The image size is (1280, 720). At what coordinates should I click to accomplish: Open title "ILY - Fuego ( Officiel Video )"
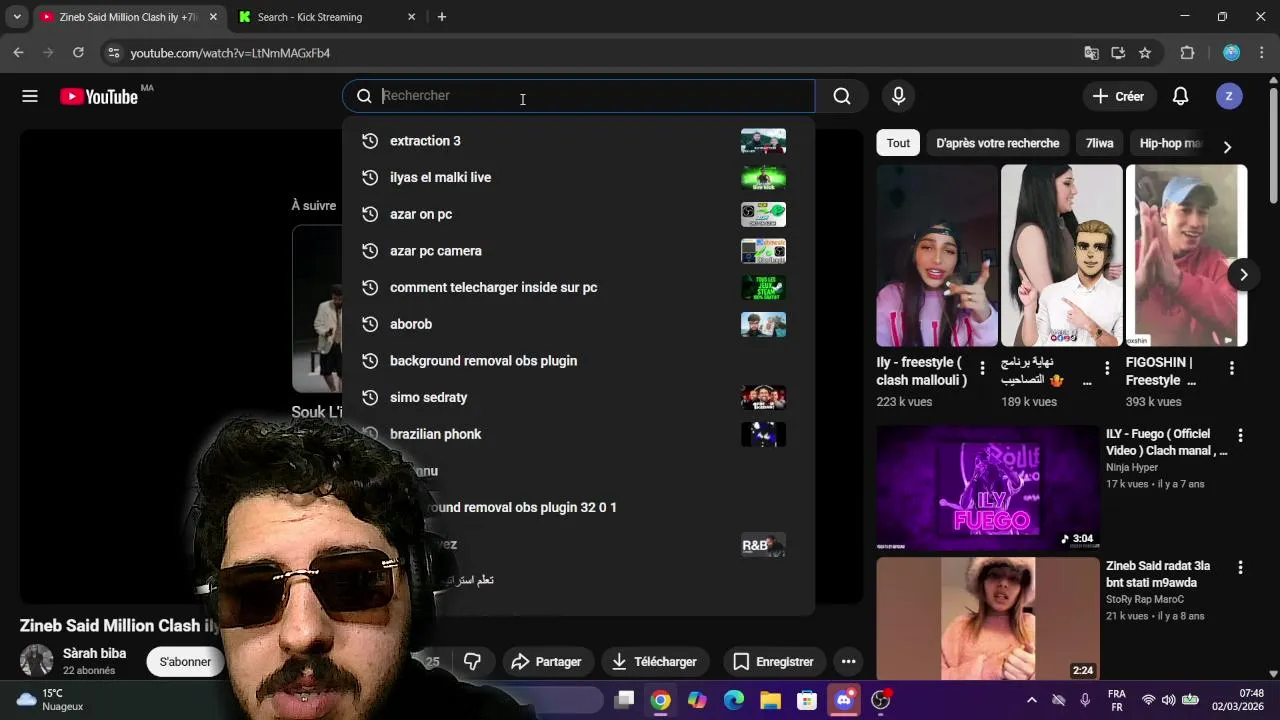point(1166,442)
